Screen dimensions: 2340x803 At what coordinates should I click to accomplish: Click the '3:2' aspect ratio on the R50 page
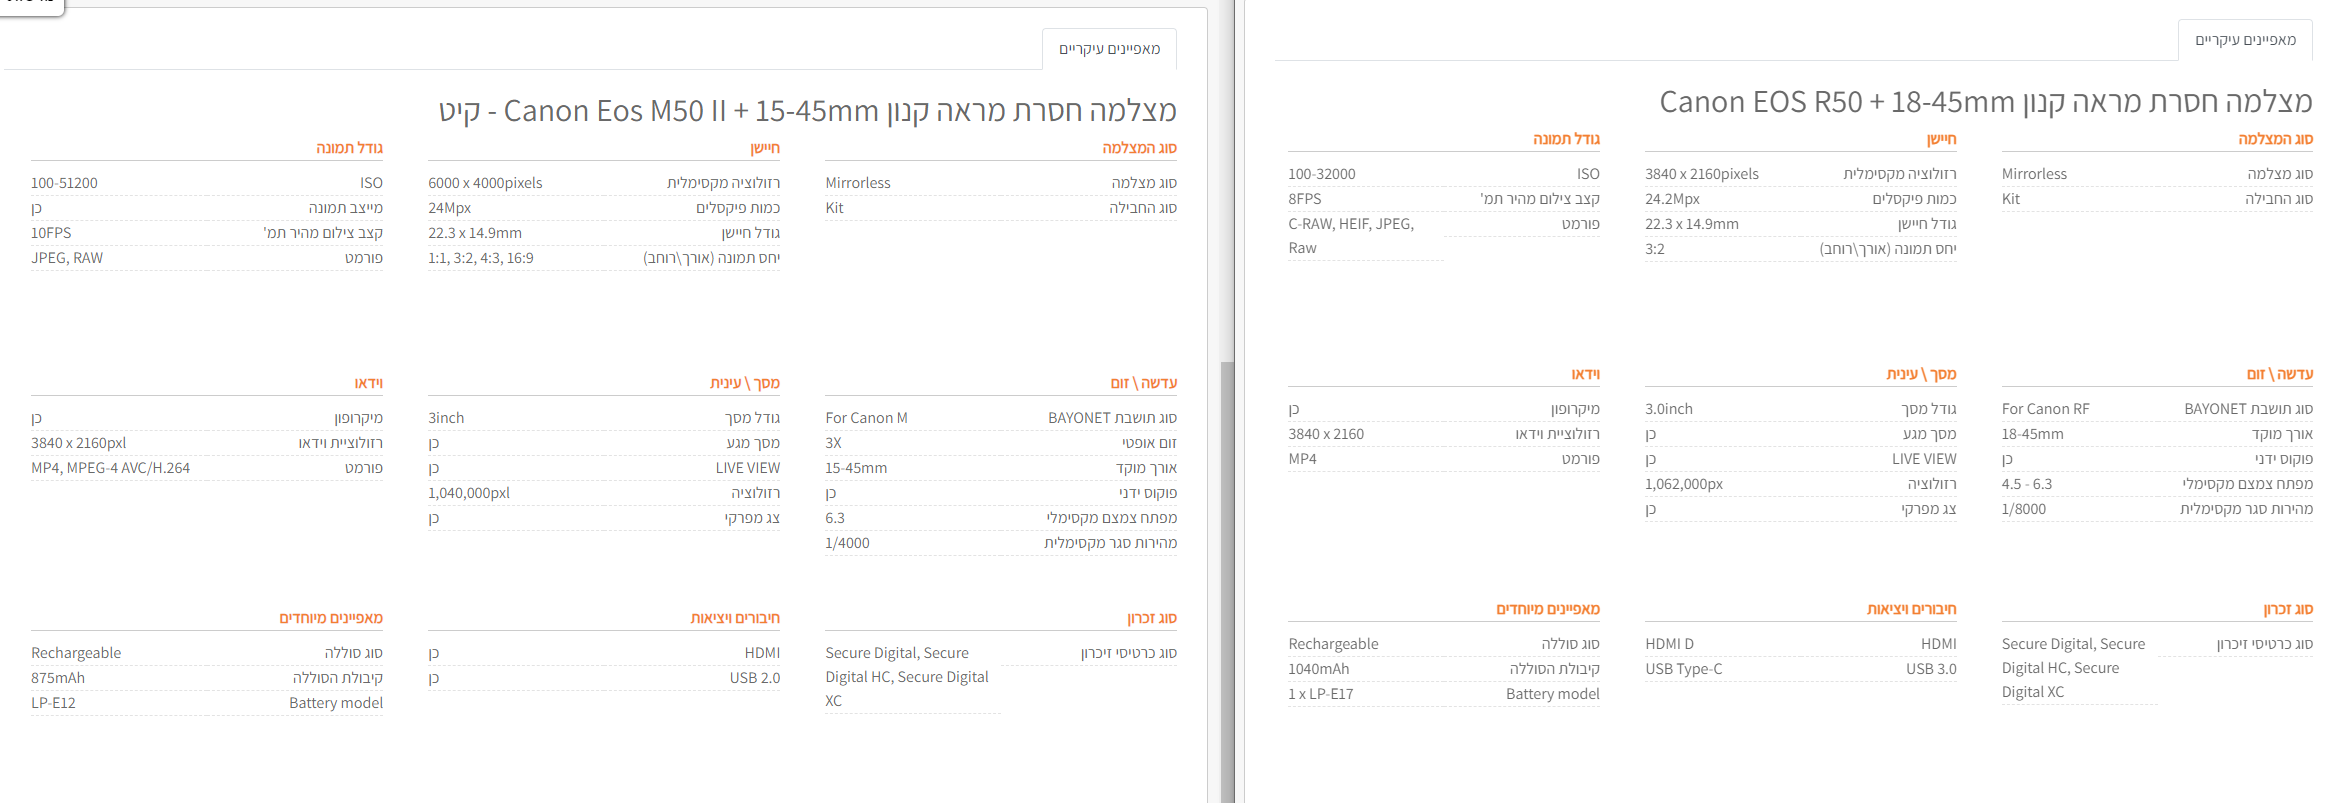pos(1655,249)
